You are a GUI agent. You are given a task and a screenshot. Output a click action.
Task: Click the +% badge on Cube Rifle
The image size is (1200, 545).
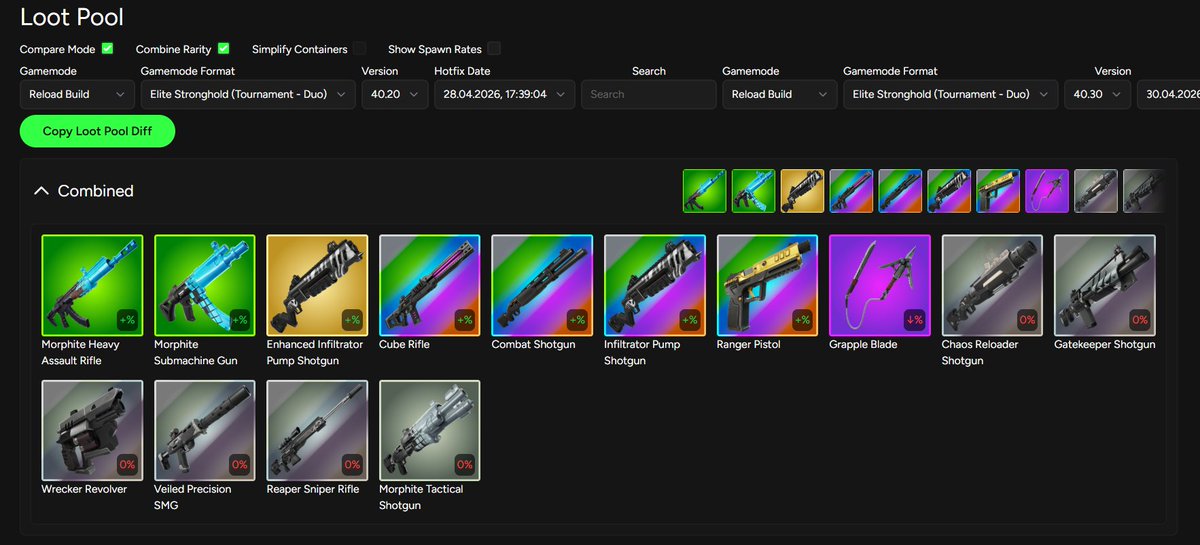point(464,320)
